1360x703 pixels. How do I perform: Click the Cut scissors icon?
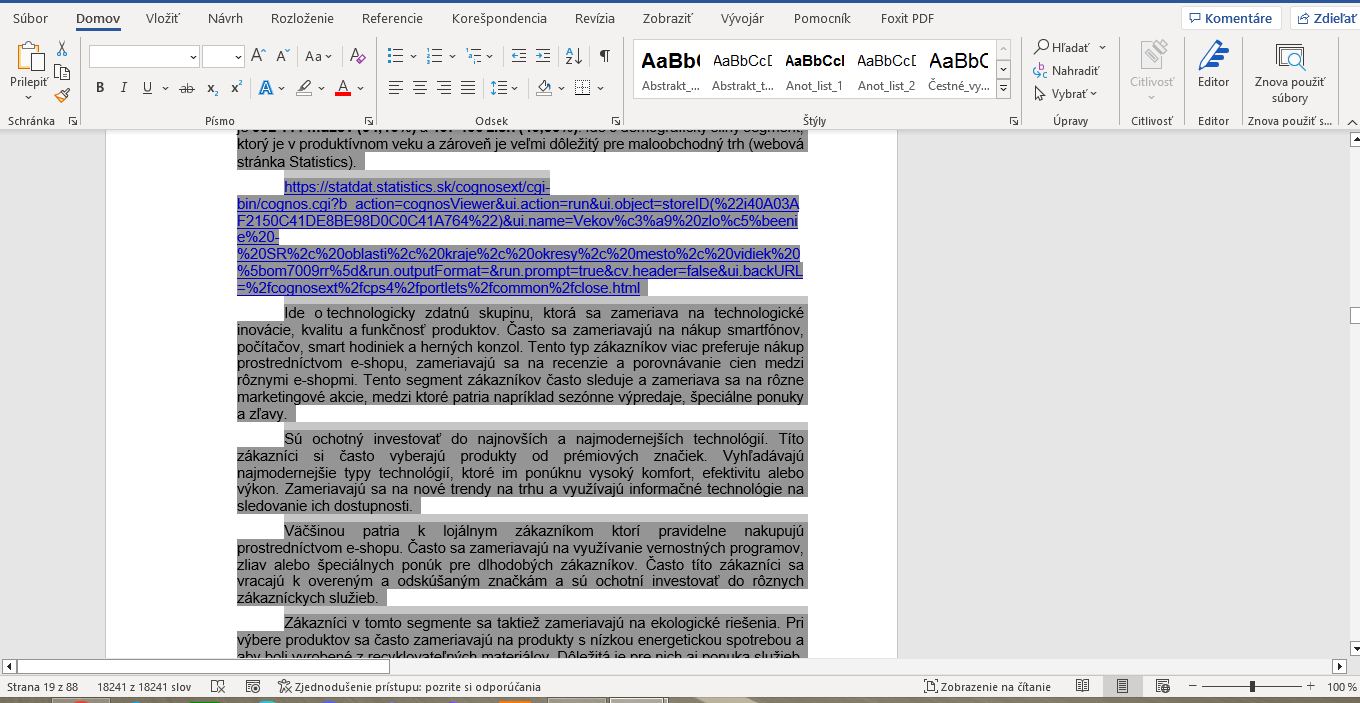tap(62, 48)
